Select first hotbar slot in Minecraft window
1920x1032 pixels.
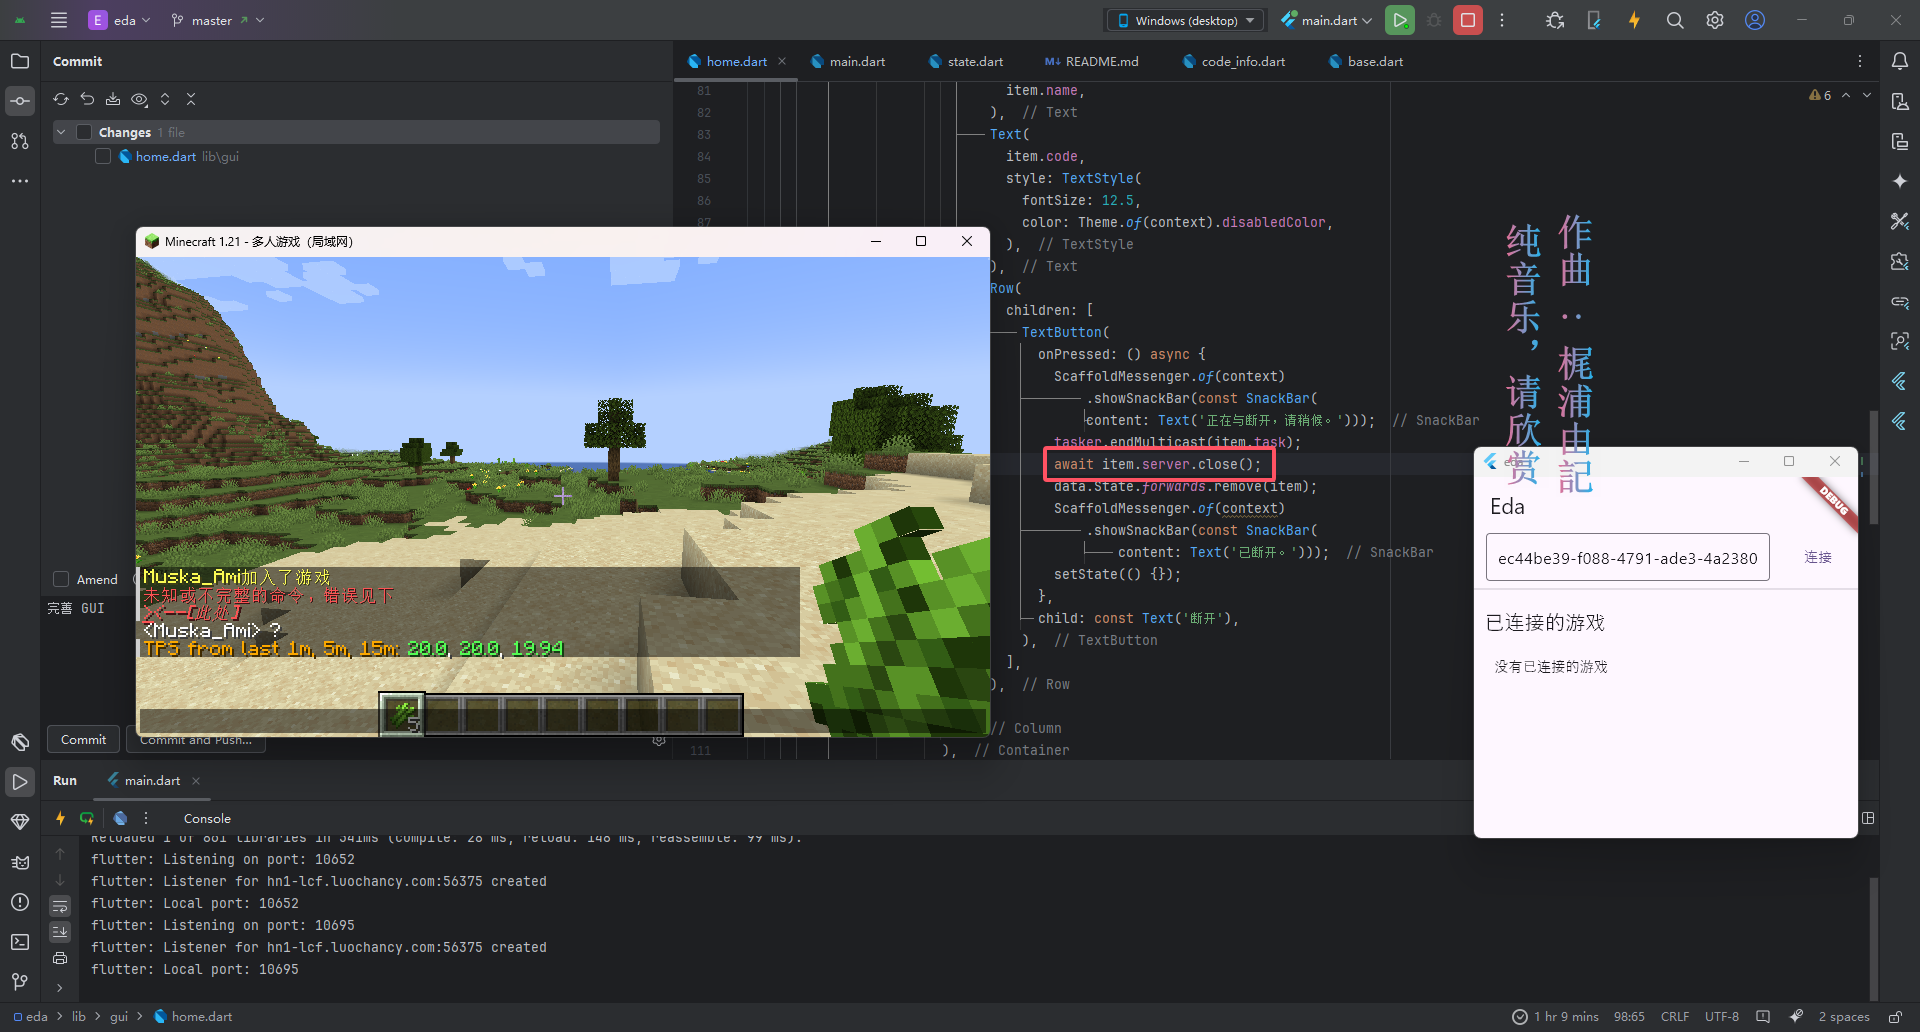(x=402, y=714)
